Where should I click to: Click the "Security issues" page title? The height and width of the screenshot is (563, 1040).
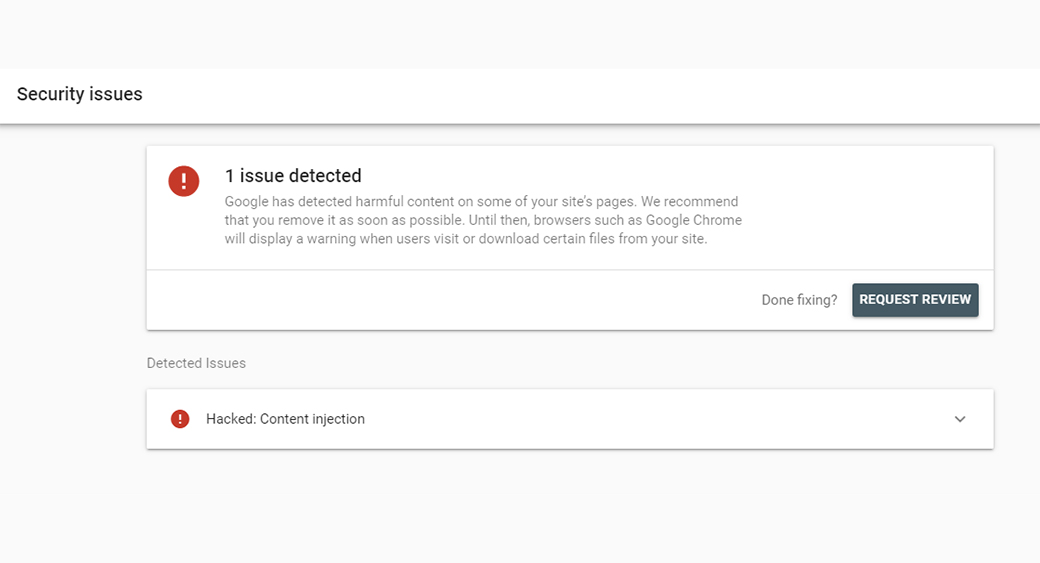80,95
